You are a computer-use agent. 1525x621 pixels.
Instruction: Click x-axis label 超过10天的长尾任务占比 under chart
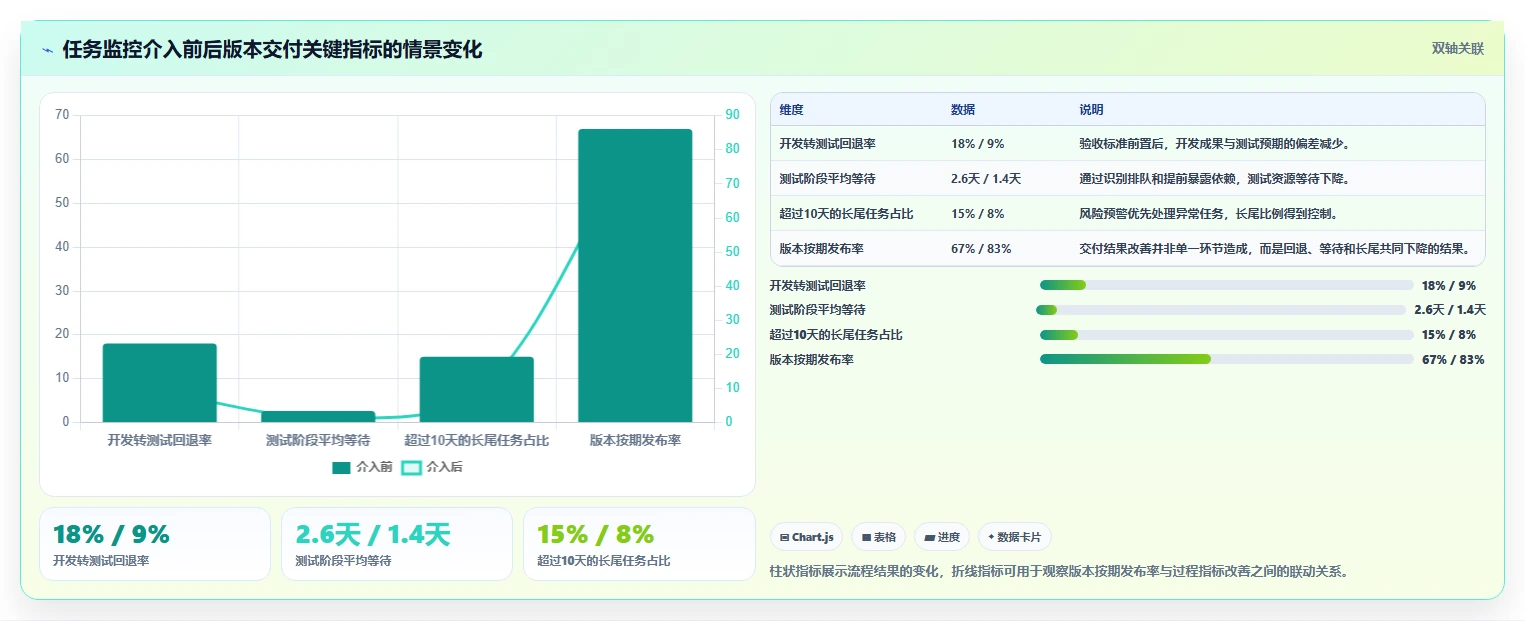click(477, 440)
